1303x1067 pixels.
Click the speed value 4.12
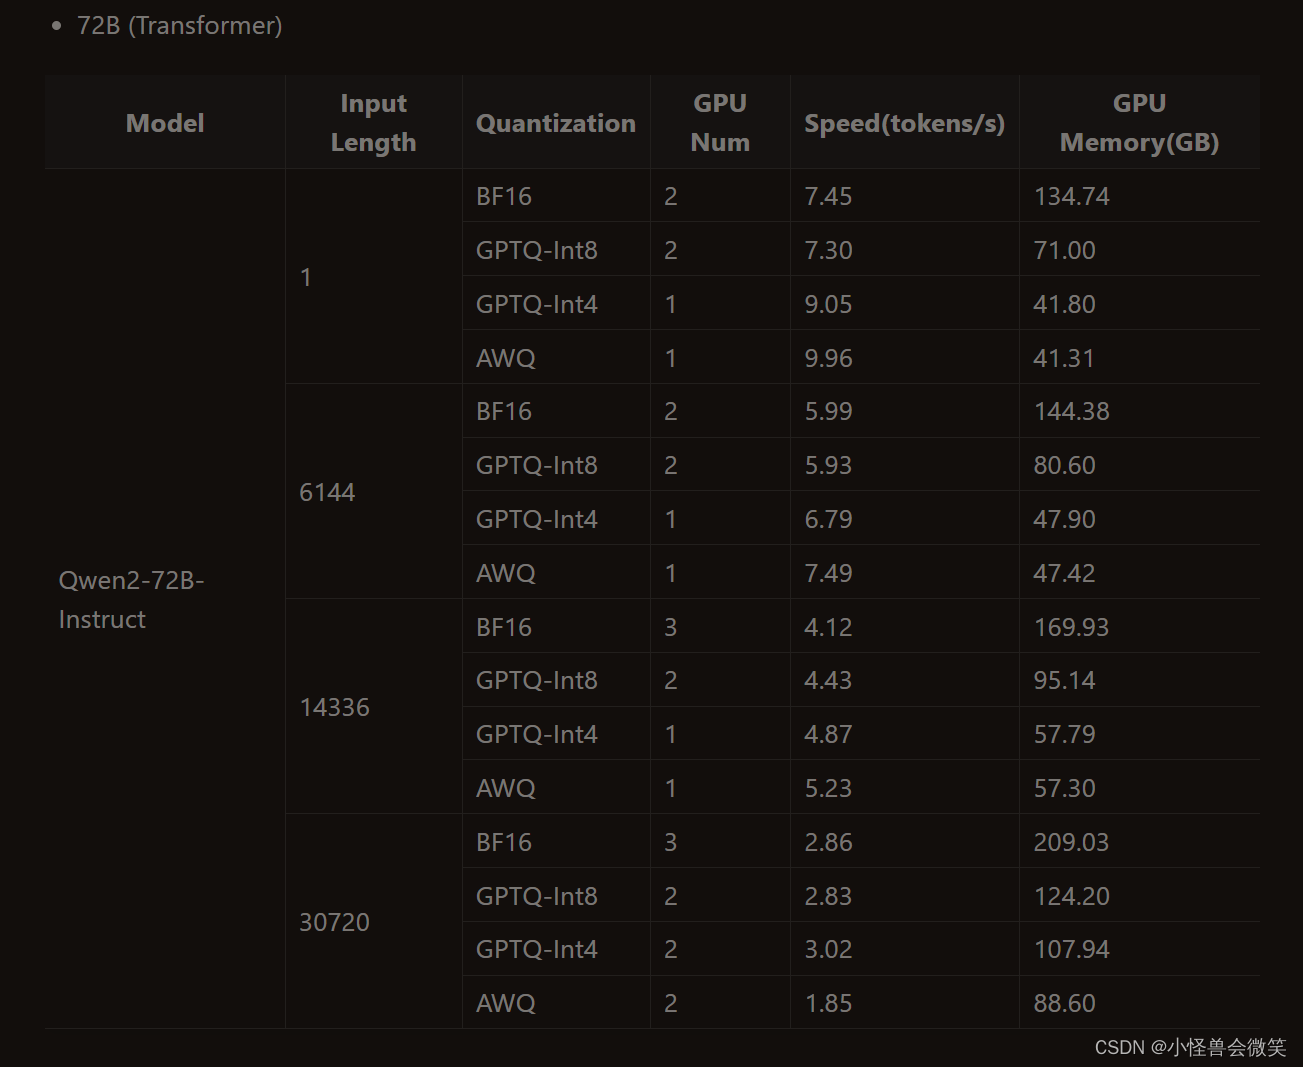[x=828, y=627]
